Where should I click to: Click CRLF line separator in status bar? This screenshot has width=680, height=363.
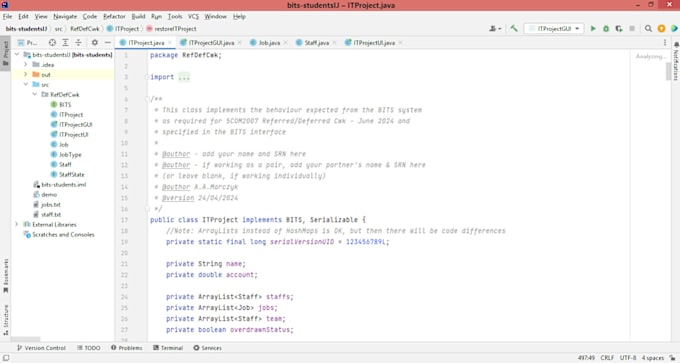[x=607, y=358]
